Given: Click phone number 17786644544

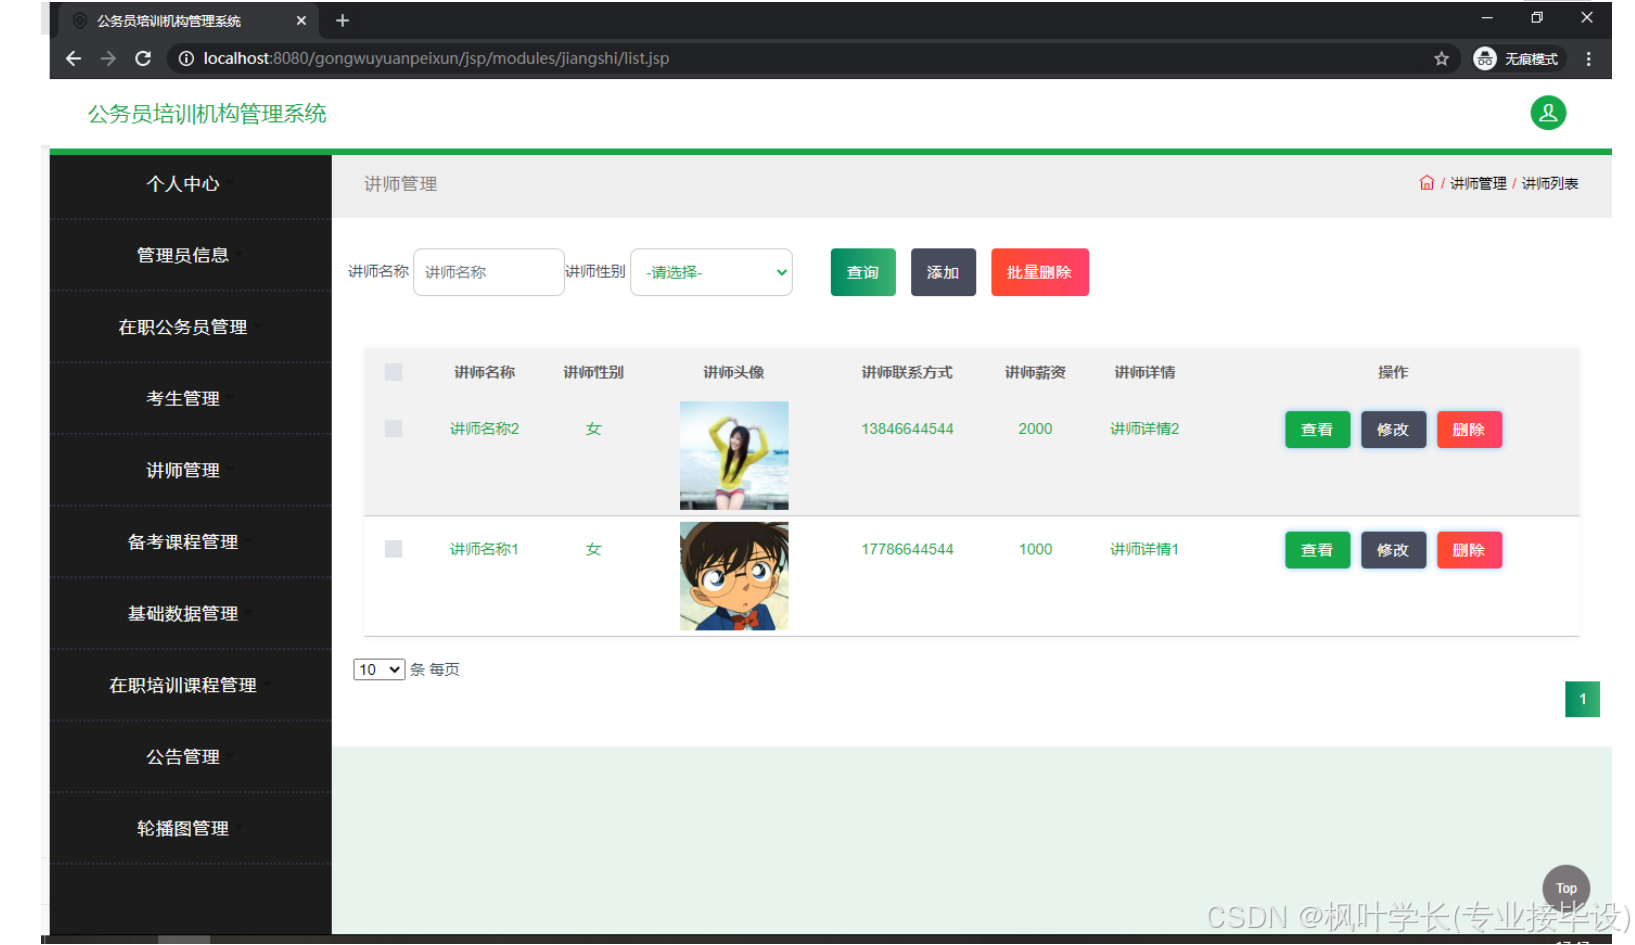Looking at the screenshot, I should [x=907, y=549].
